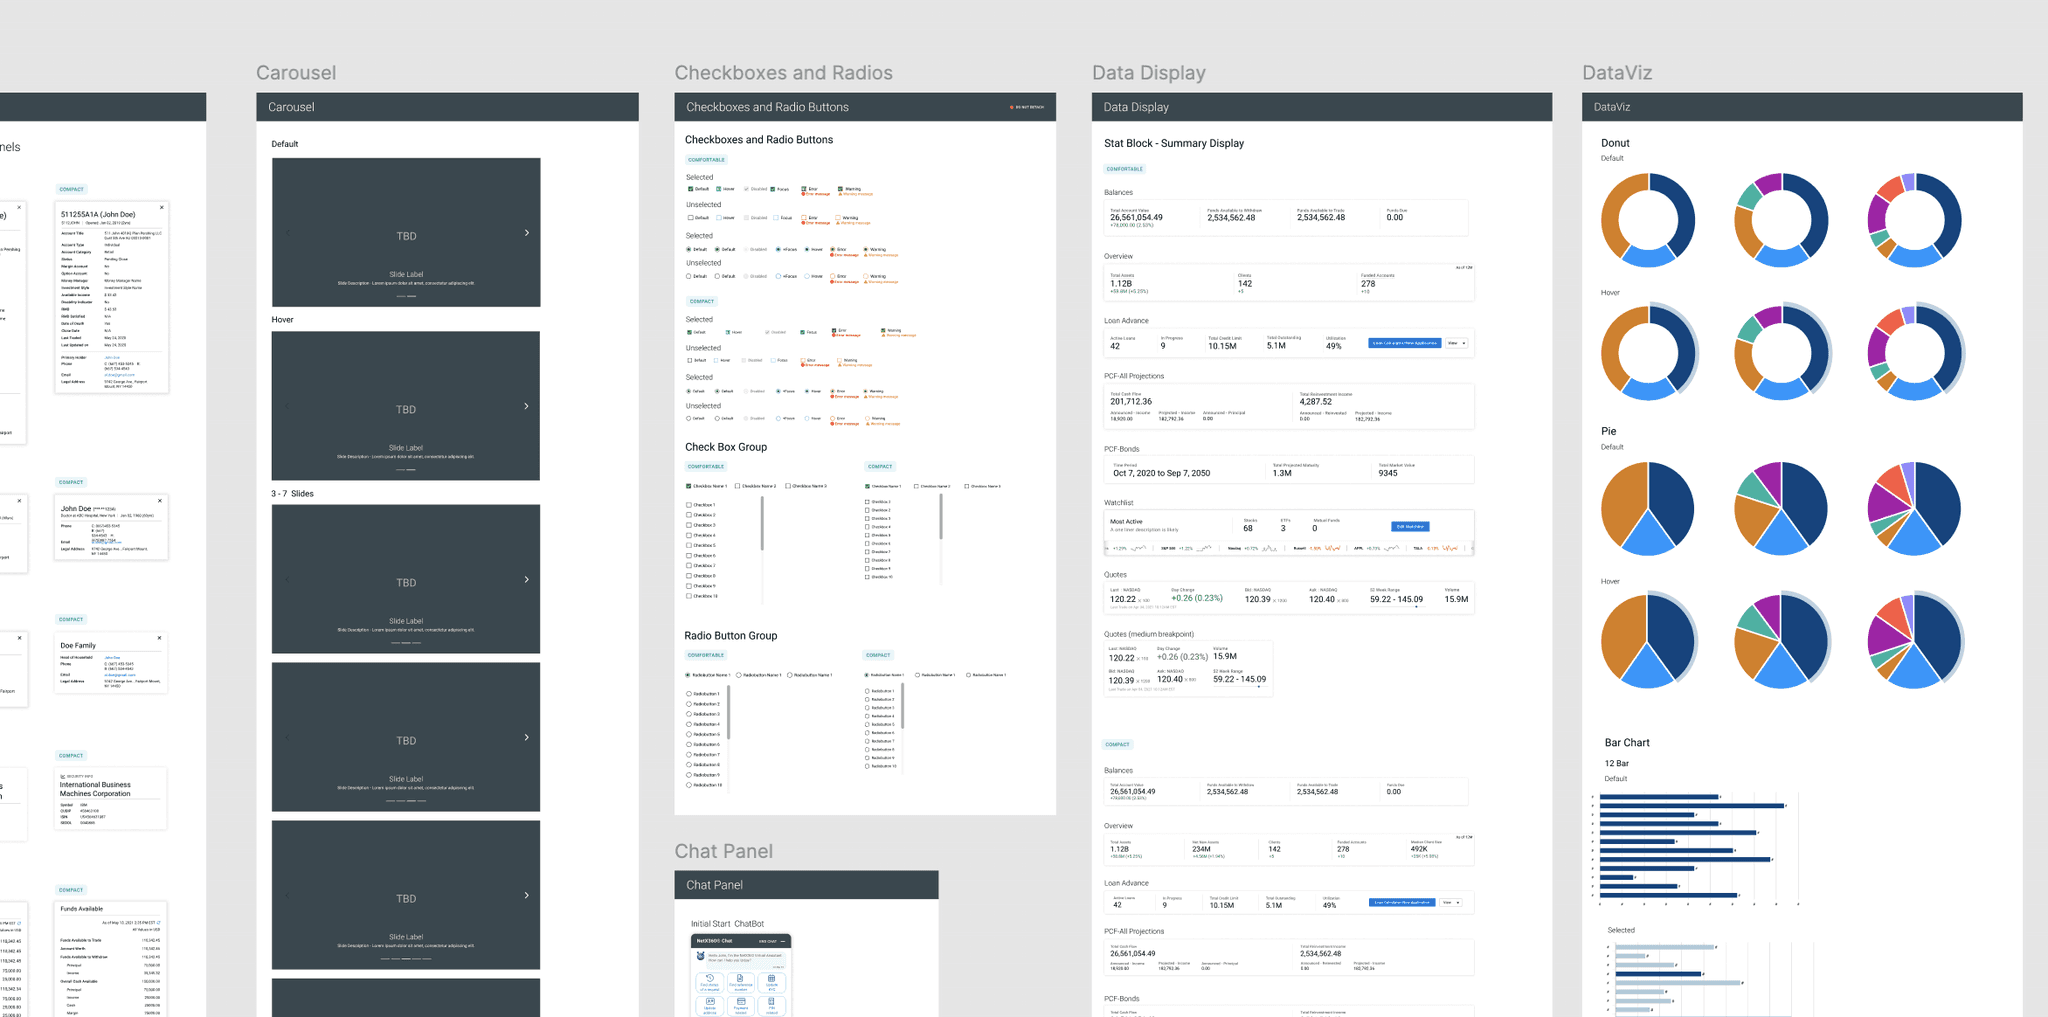Select gray 'Checkboxes and Radios' frame title

(783, 72)
